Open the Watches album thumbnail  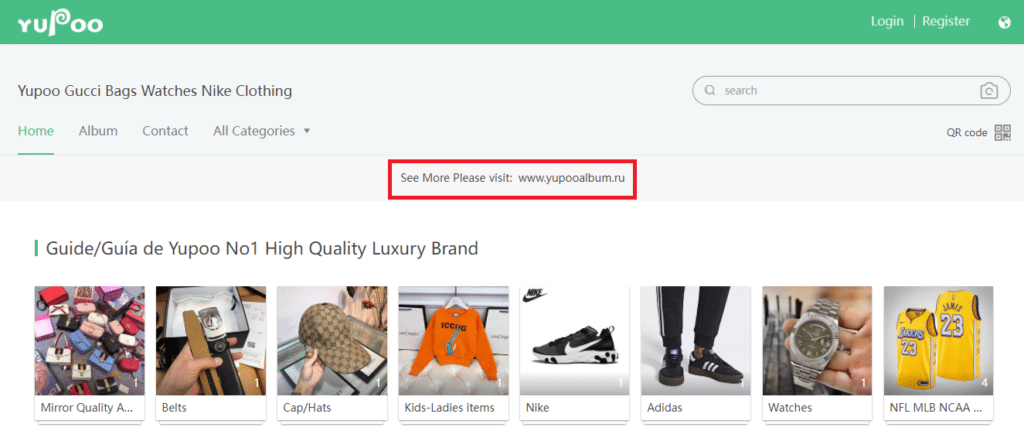(x=818, y=340)
